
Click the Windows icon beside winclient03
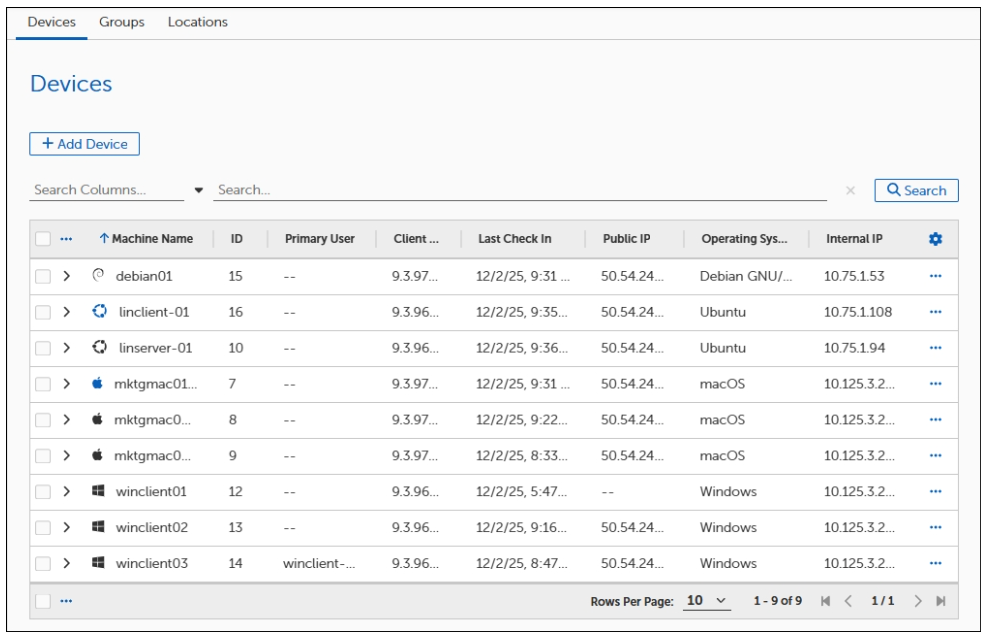(99, 563)
